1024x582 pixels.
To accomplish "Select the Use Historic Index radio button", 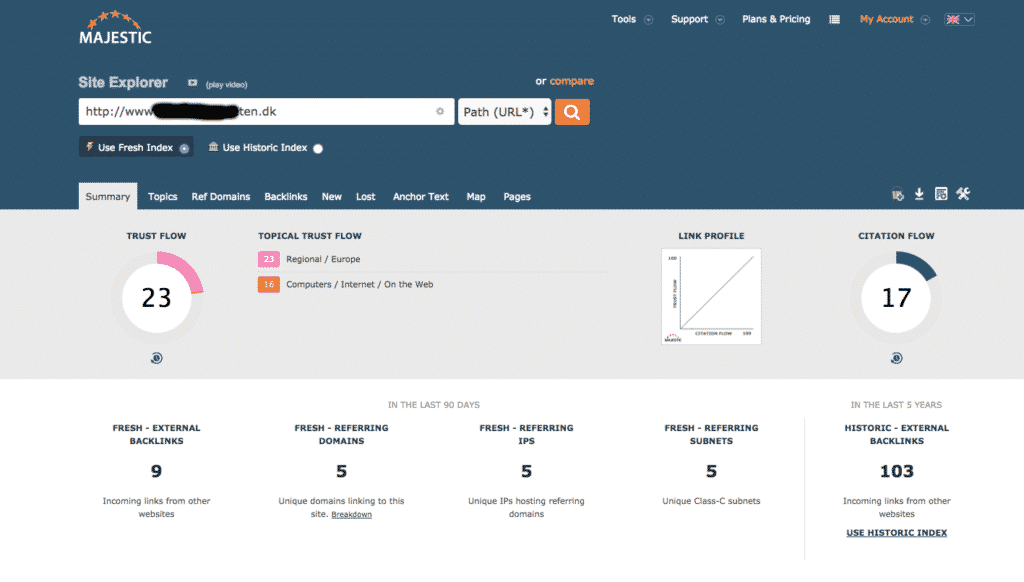I will pyautogui.click(x=318, y=148).
